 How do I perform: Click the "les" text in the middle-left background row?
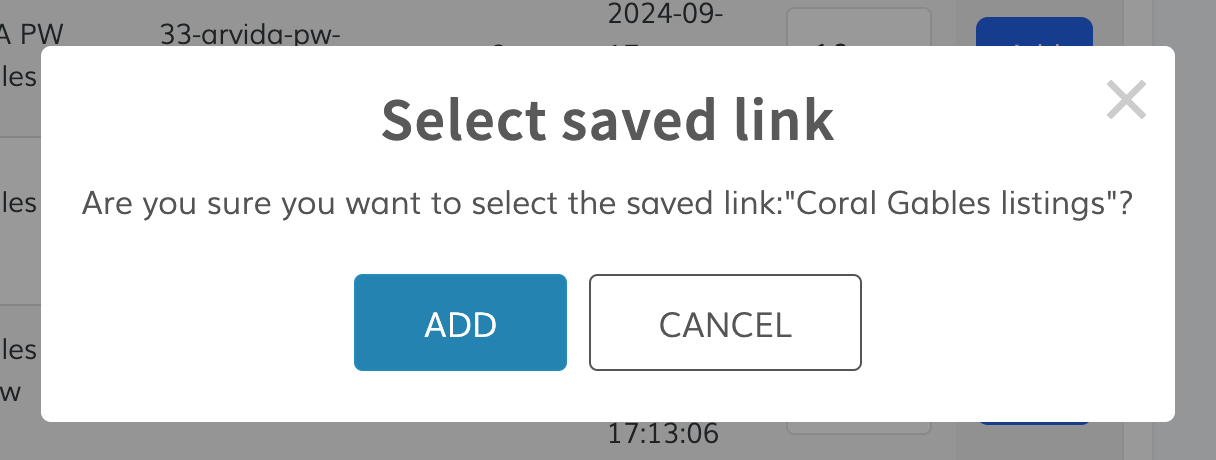pyautogui.click(x=19, y=203)
